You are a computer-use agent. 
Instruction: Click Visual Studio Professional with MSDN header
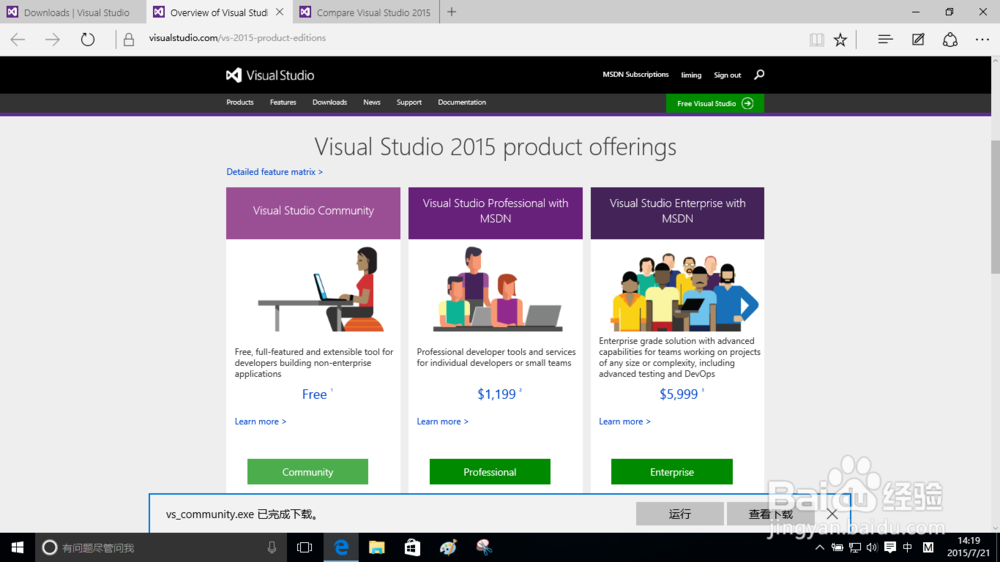click(x=496, y=213)
